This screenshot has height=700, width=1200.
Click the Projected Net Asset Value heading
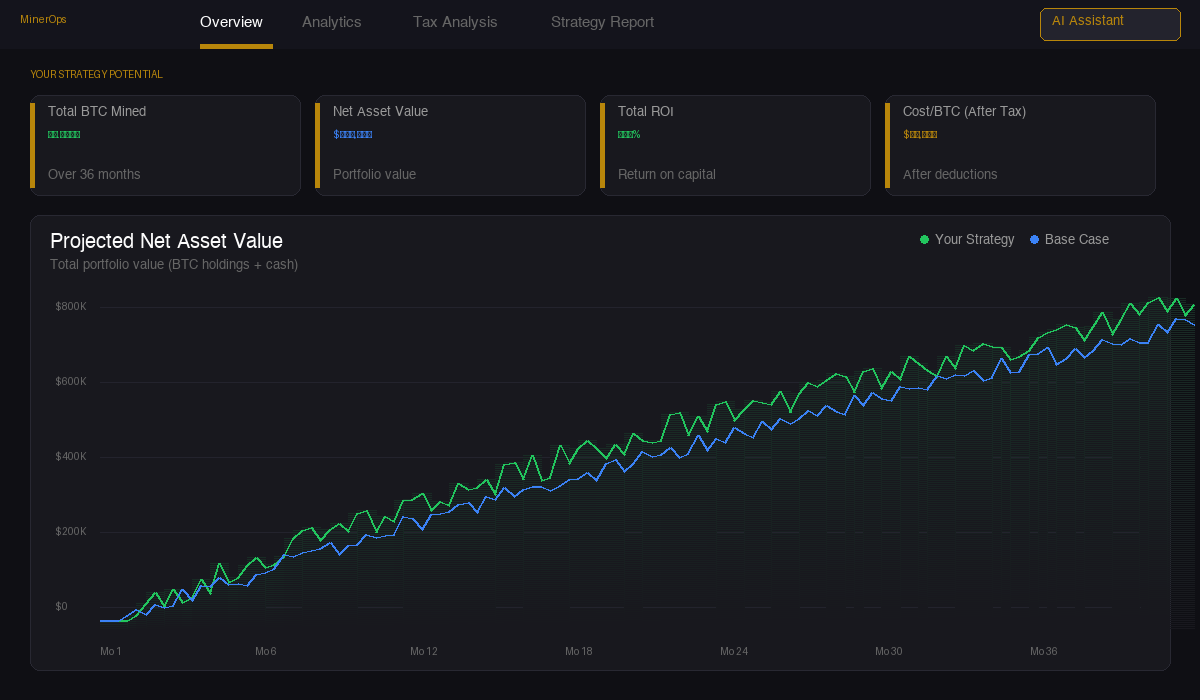click(x=166, y=241)
